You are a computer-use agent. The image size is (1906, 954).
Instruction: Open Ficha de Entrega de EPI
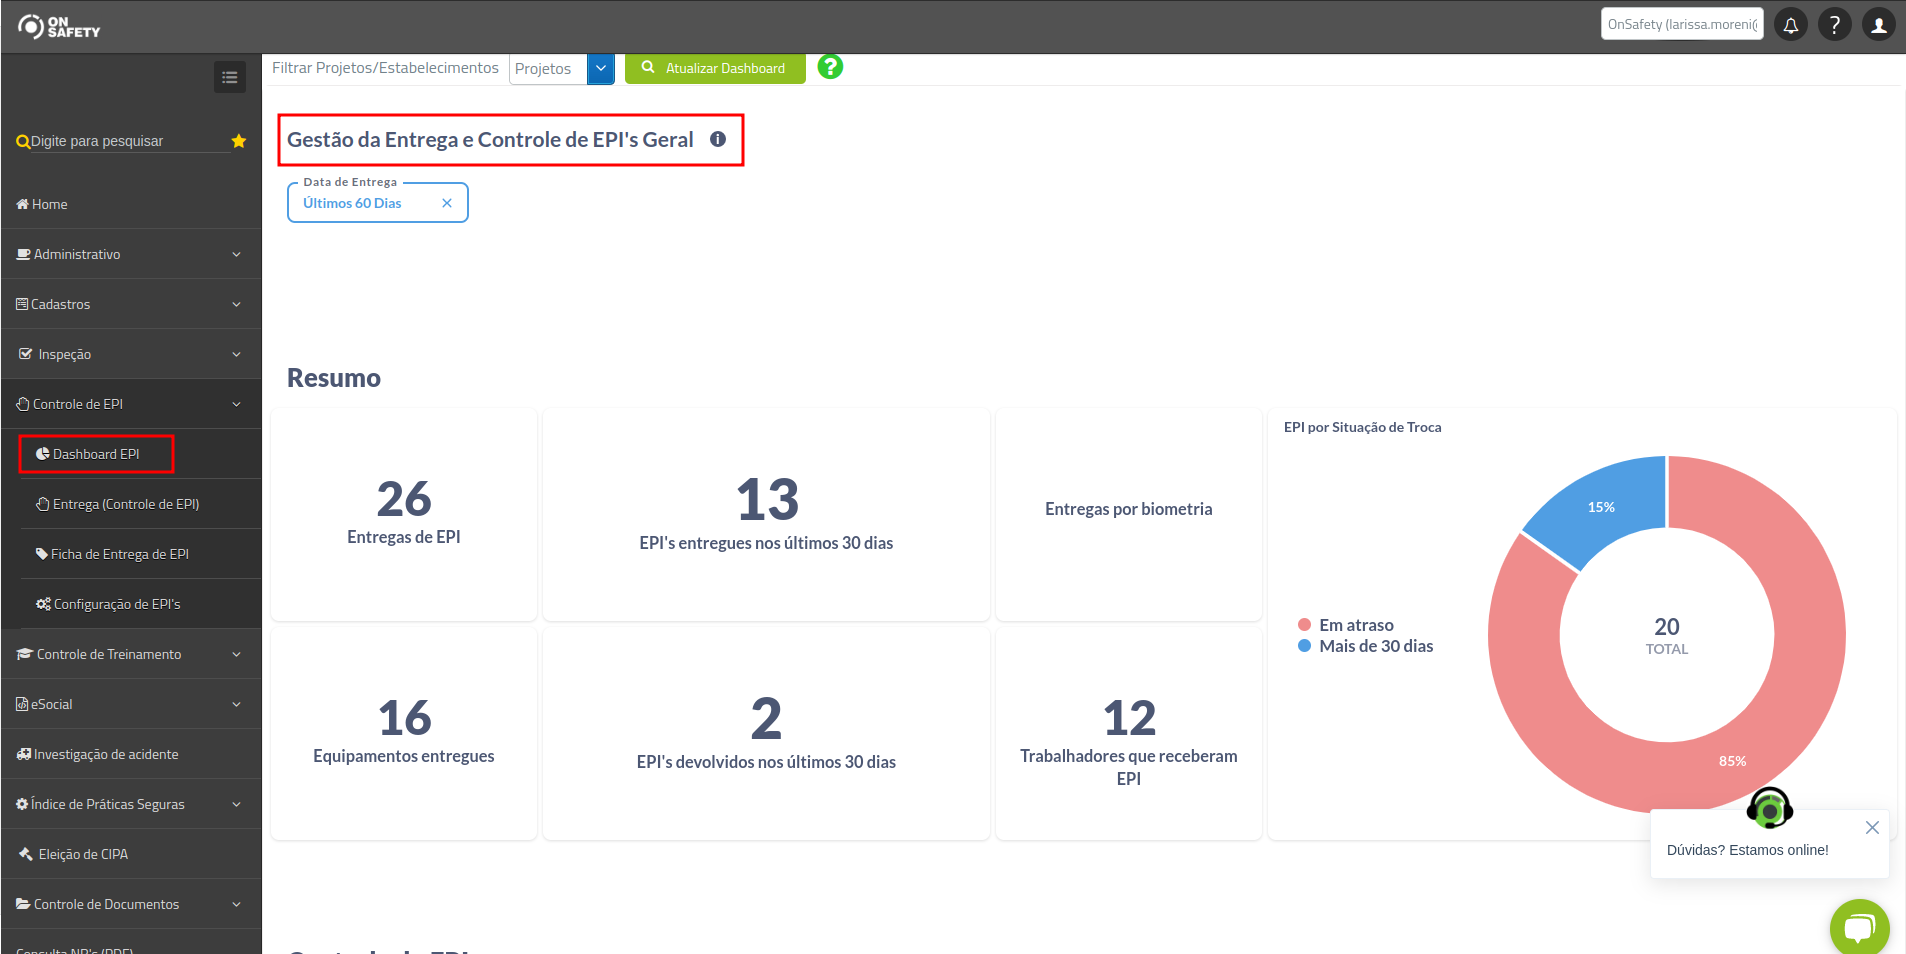tap(120, 553)
